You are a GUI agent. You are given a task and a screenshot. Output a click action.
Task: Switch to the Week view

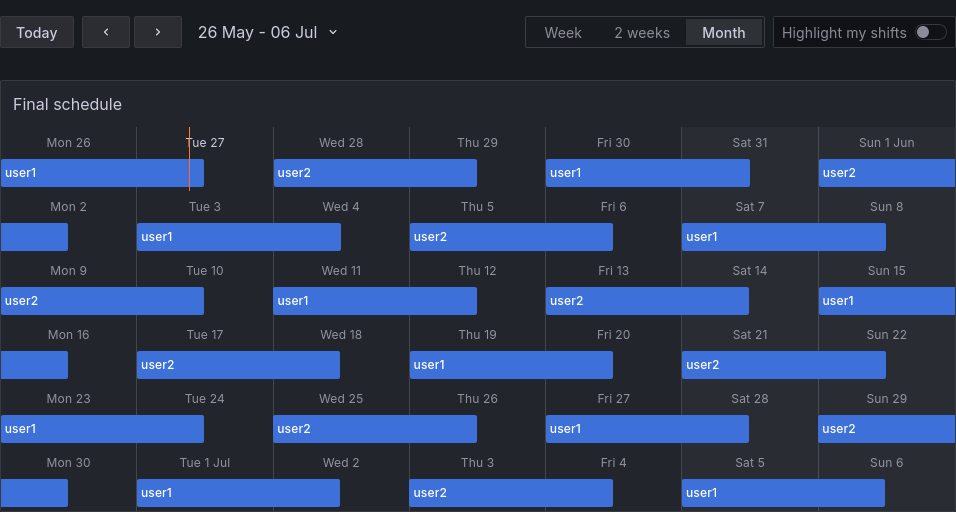[x=563, y=32]
